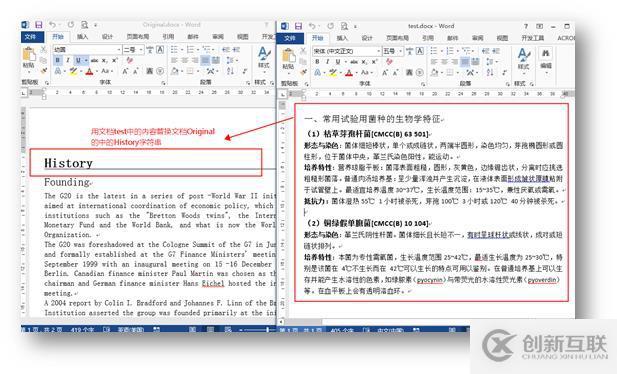Click Bullets list icon in test.docx window
This screenshot has height=374, width=617.
click(x=435, y=51)
